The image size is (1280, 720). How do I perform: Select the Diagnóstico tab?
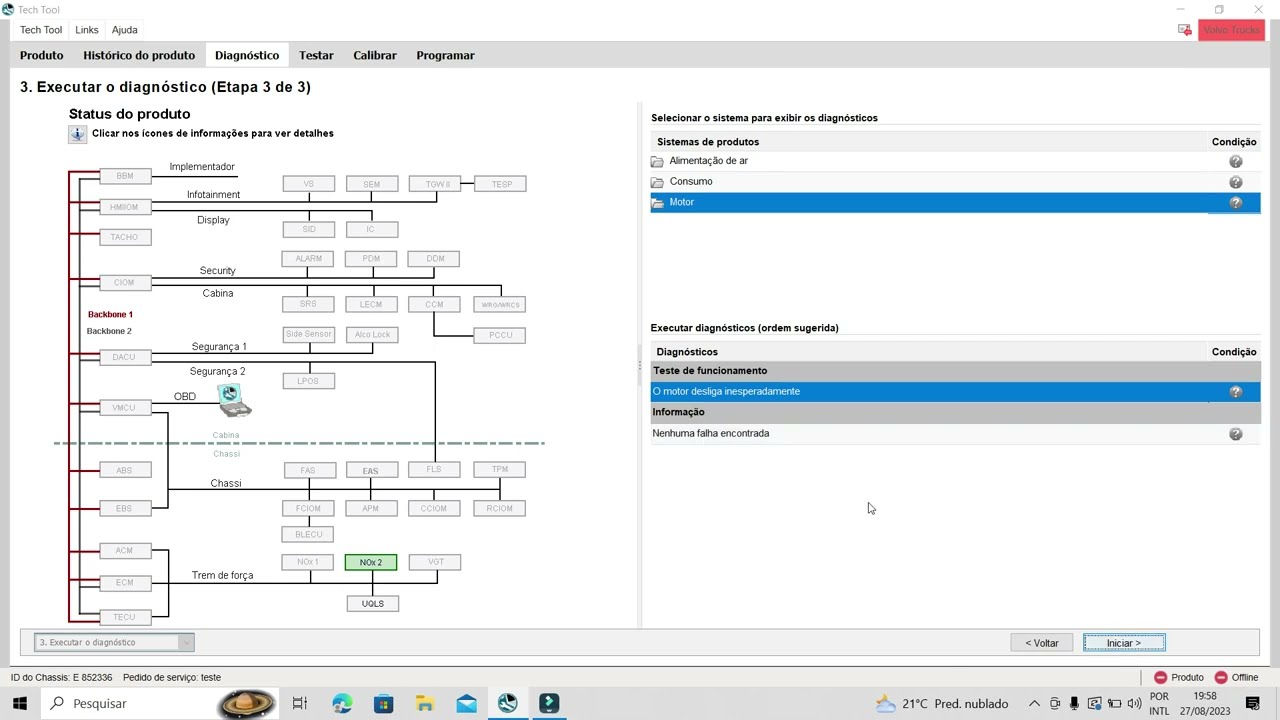pyautogui.click(x=247, y=55)
